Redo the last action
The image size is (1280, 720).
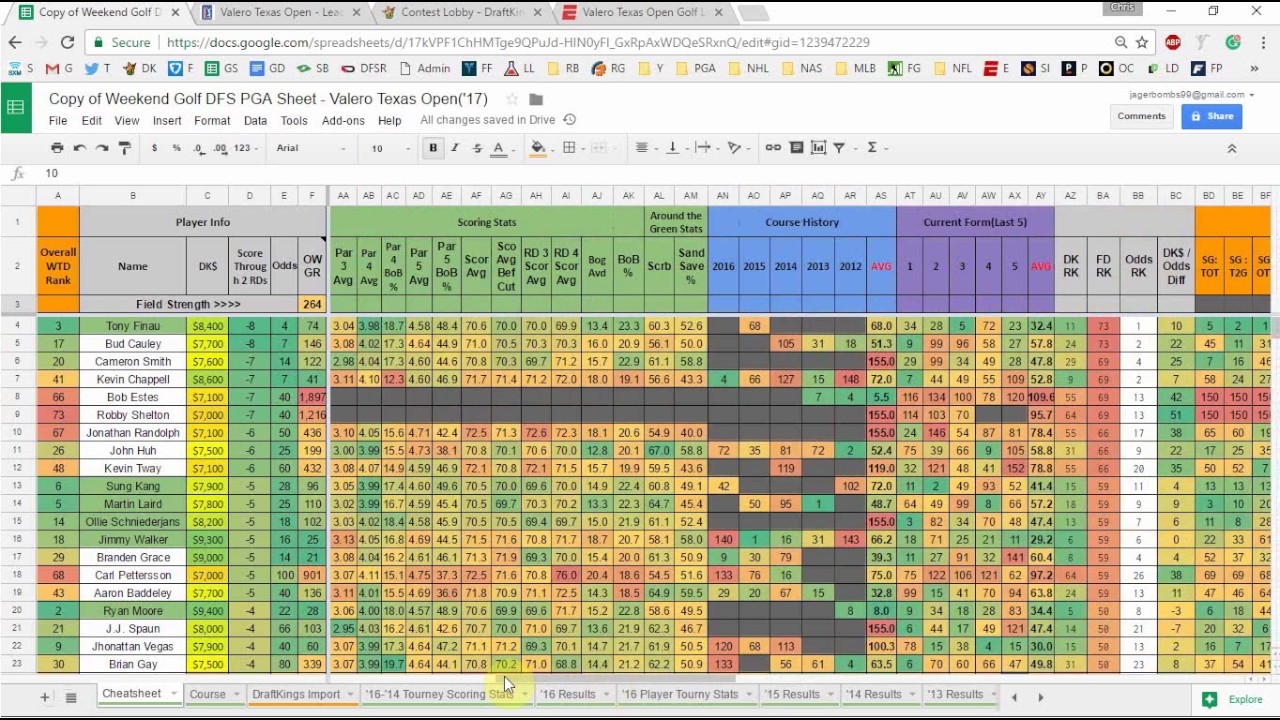coord(102,148)
